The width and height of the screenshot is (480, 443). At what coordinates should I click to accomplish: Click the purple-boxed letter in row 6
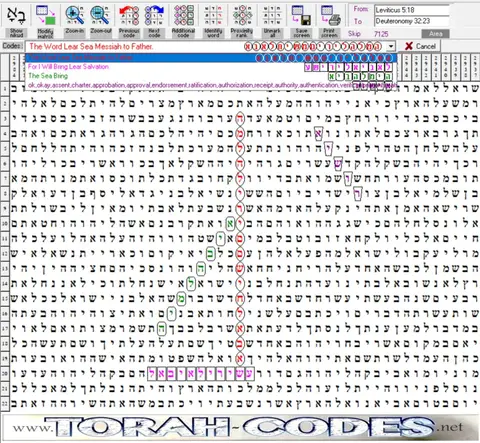coord(338,164)
